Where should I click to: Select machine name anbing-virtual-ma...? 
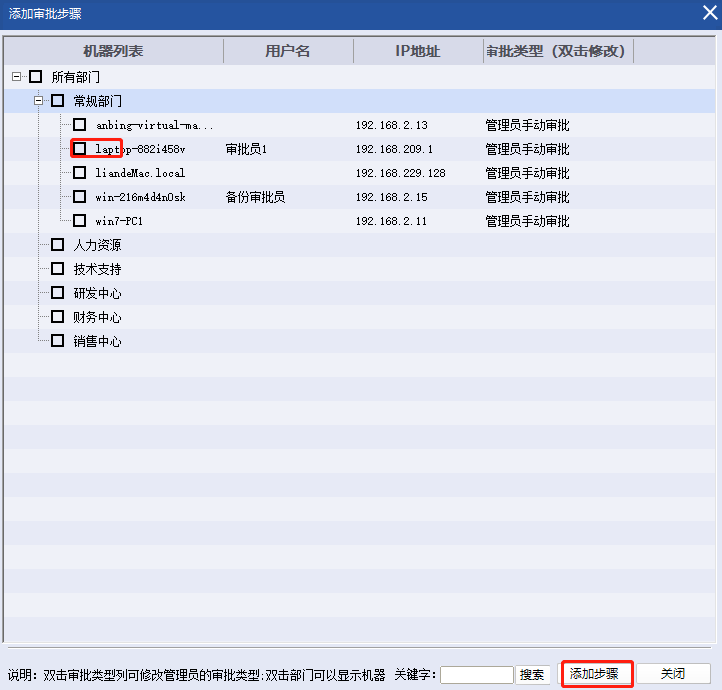154,125
